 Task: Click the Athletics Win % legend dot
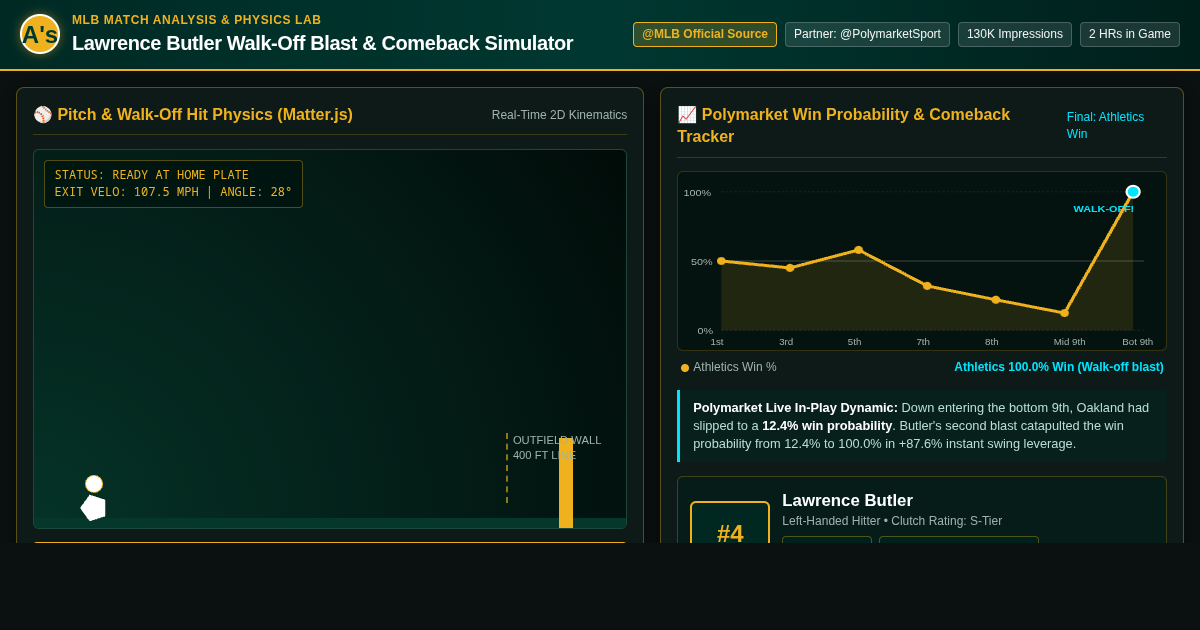click(685, 368)
